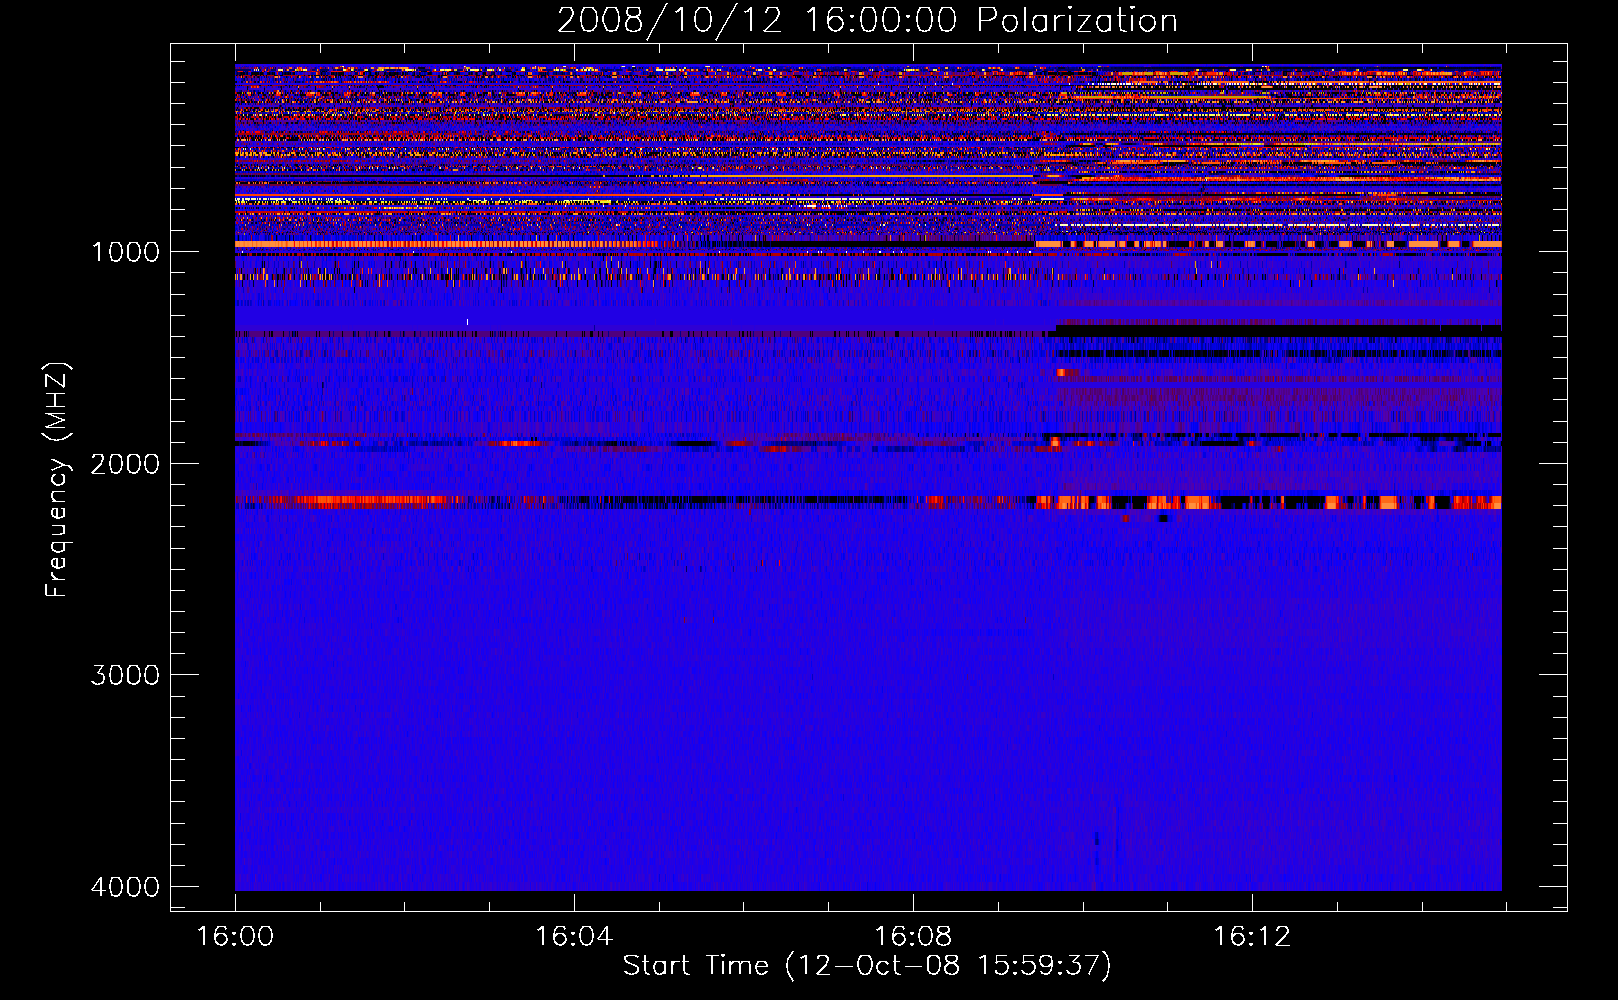Click the 1000 frequency tick label

125,251
